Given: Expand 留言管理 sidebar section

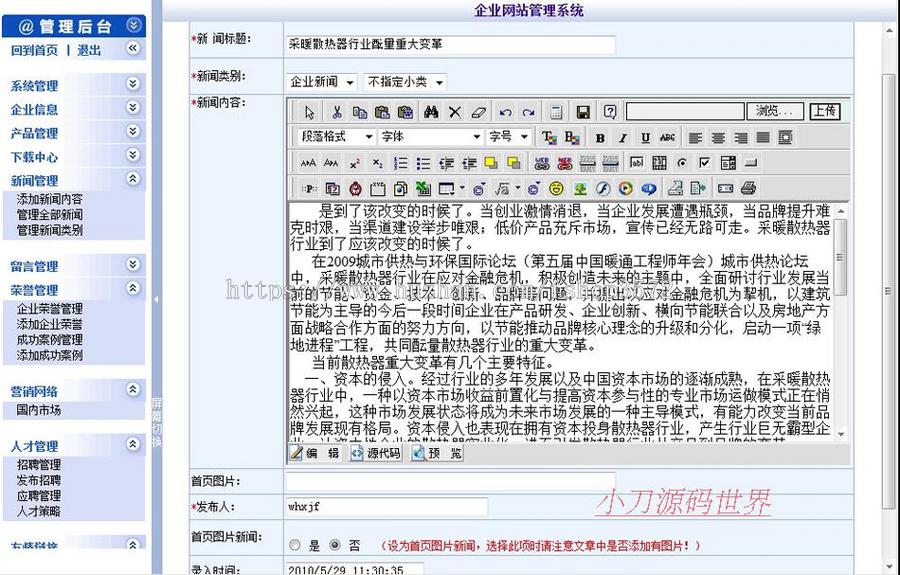Looking at the screenshot, I should (133, 264).
